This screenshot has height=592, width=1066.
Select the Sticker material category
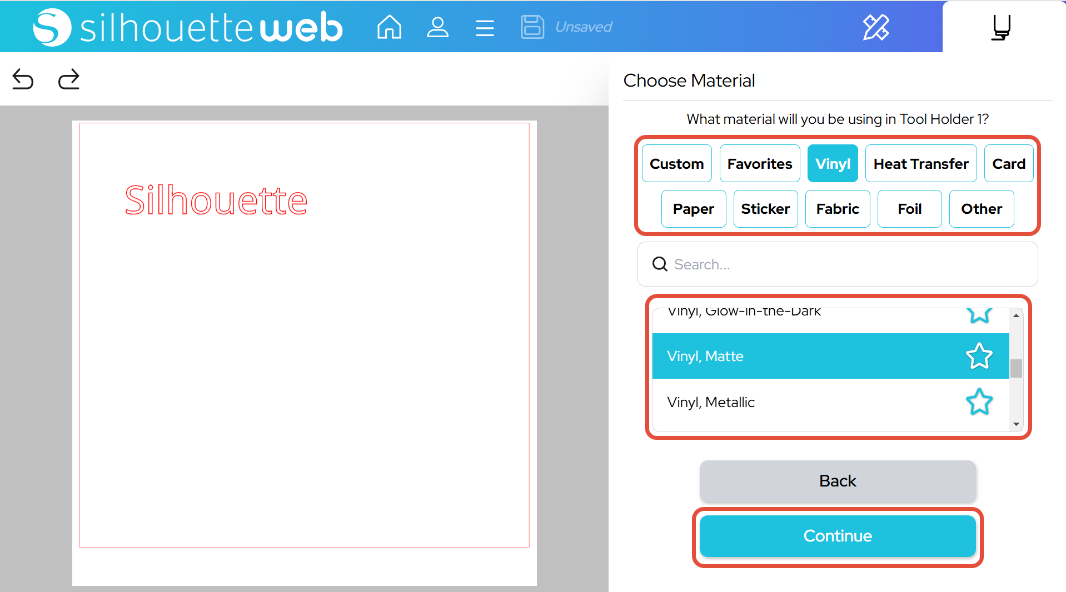pyautogui.click(x=766, y=209)
